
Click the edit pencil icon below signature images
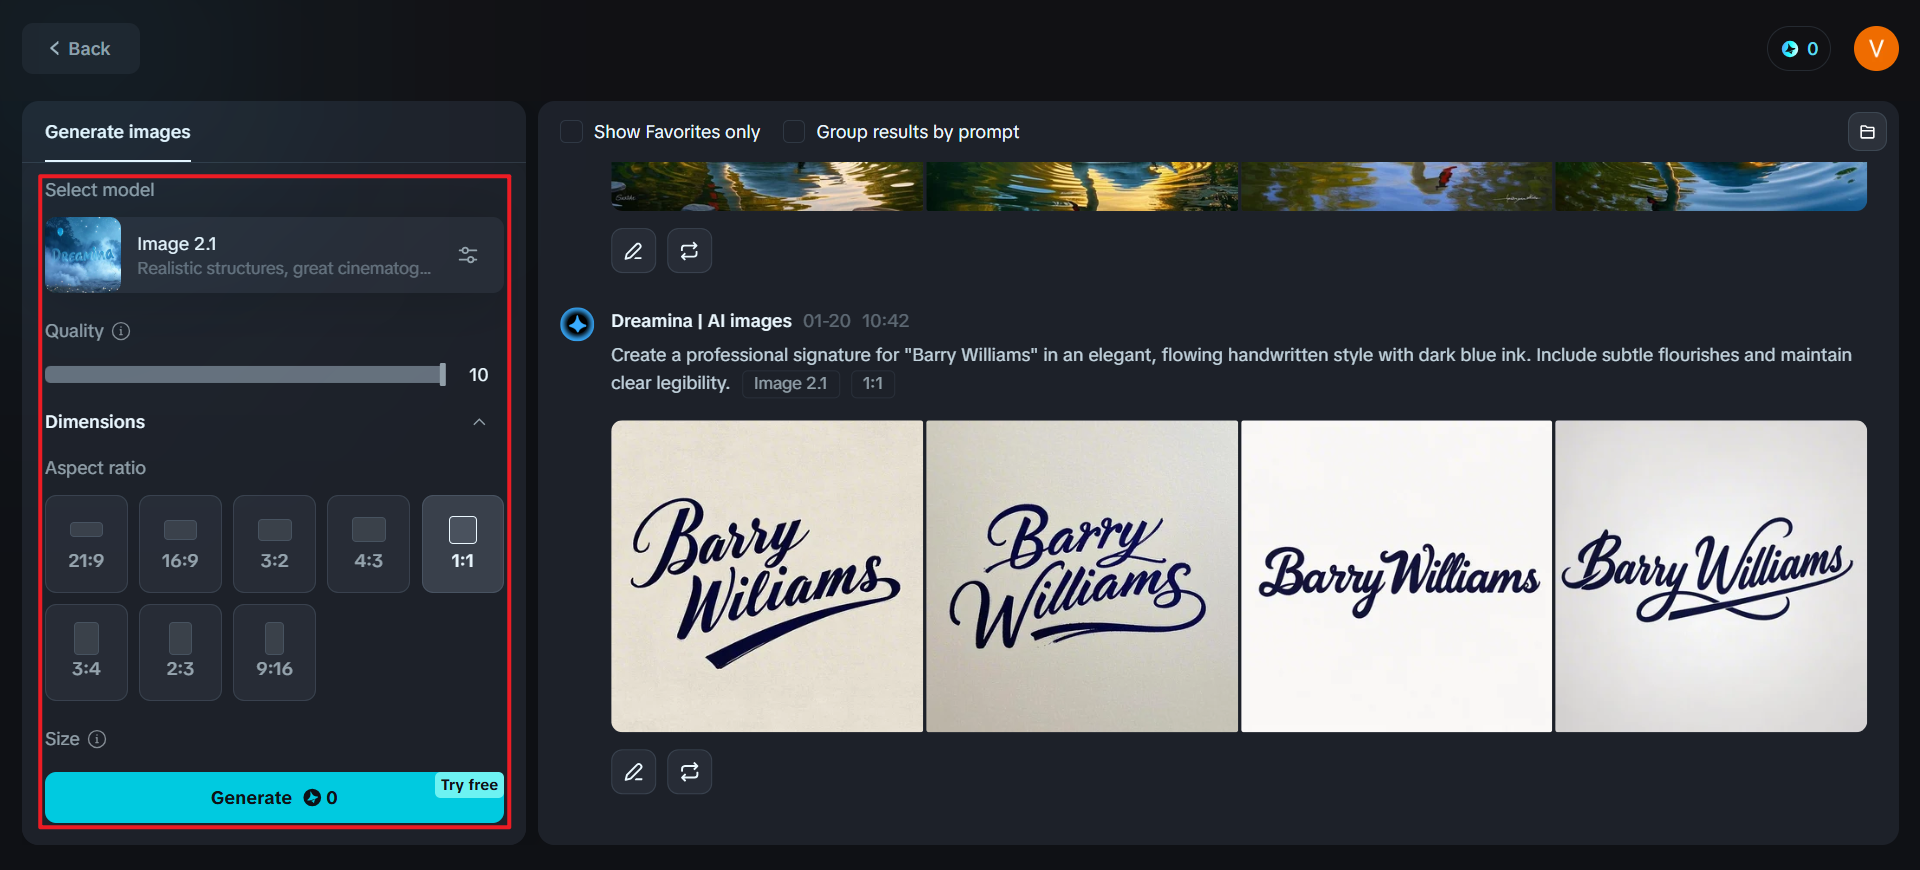click(x=633, y=772)
